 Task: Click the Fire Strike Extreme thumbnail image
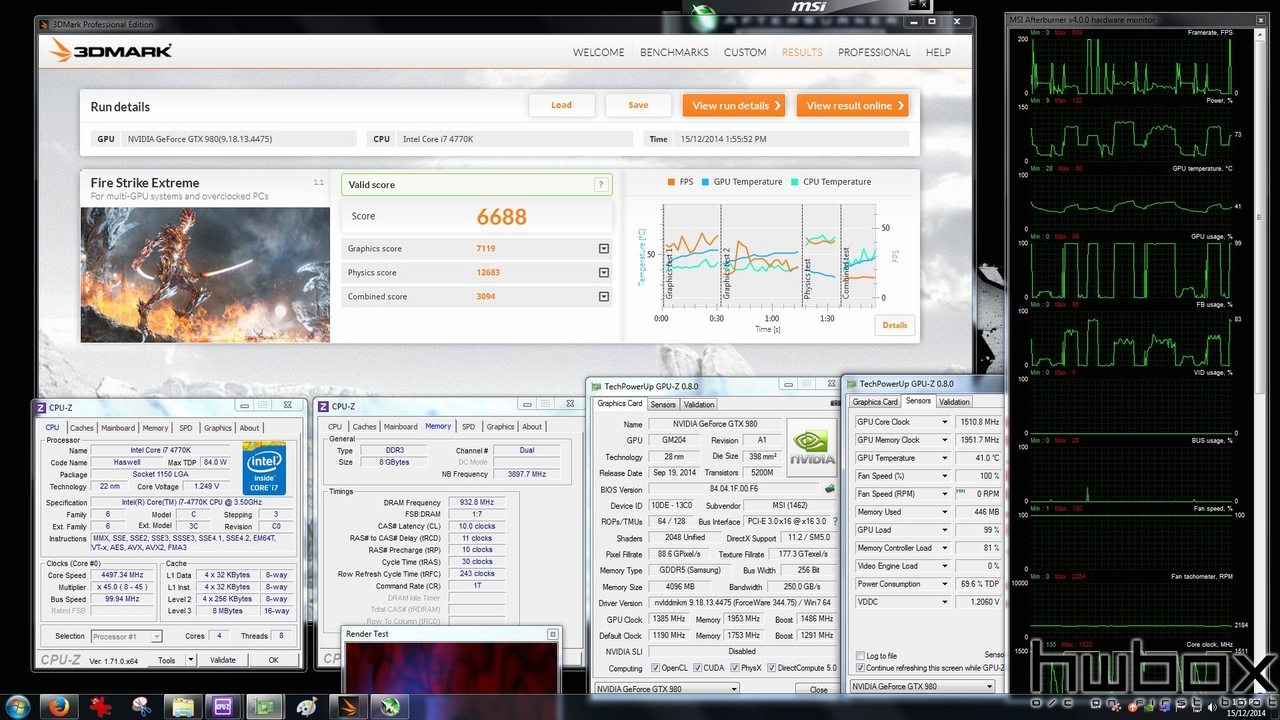click(x=205, y=274)
